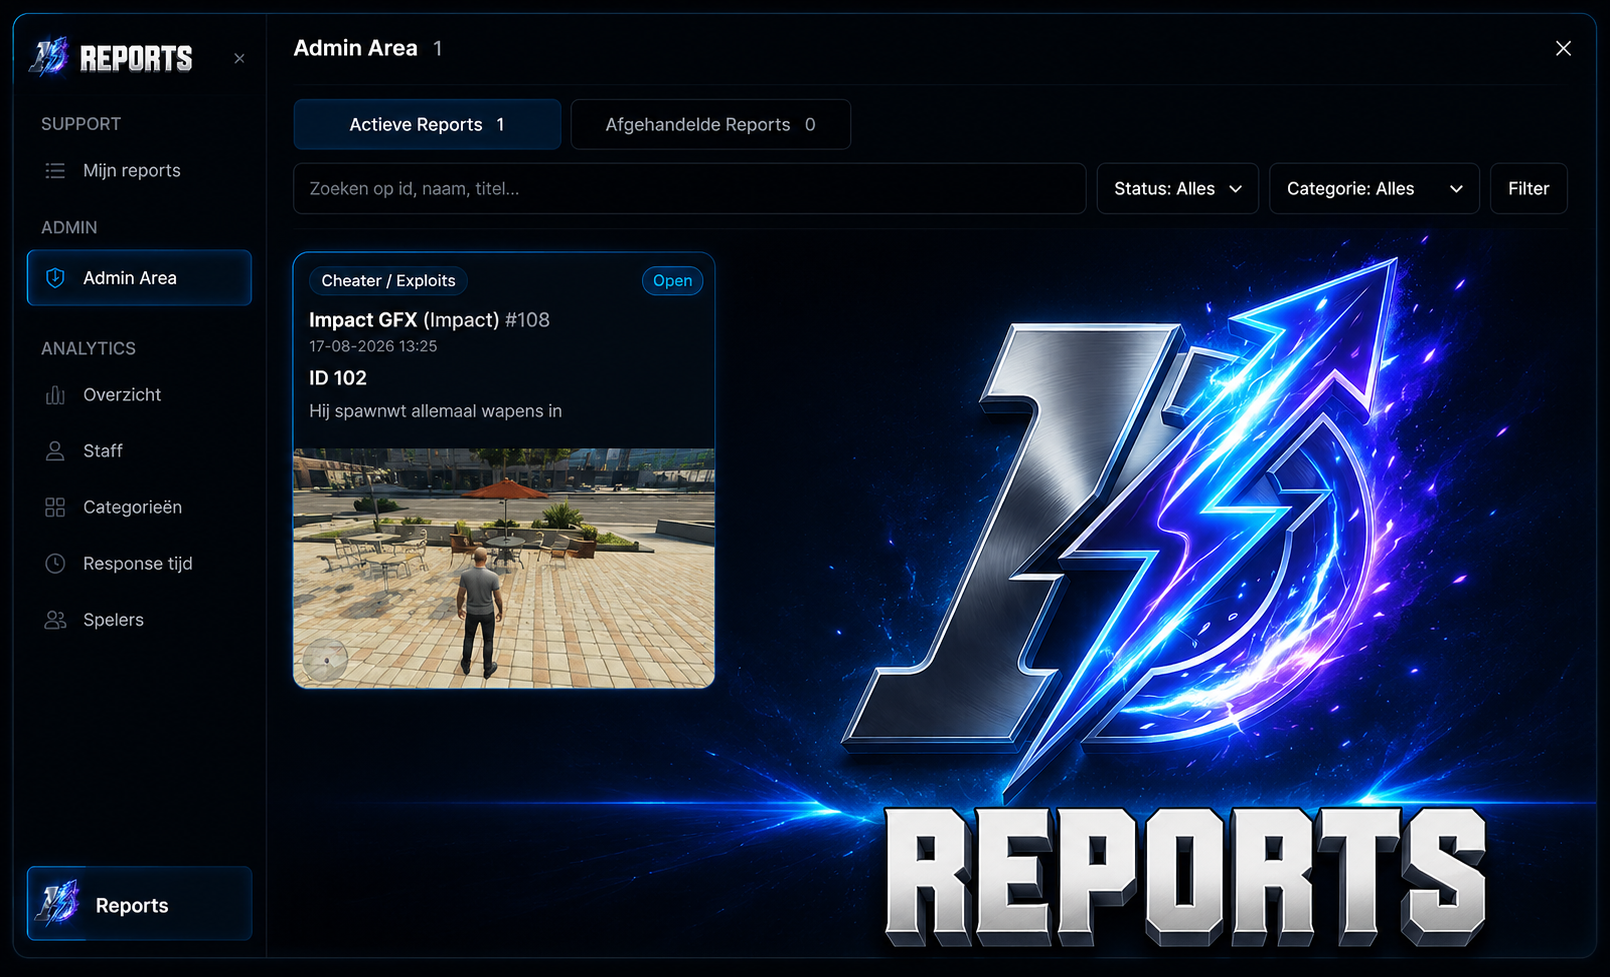Click the Cheater / Exploits category tag

click(x=388, y=281)
